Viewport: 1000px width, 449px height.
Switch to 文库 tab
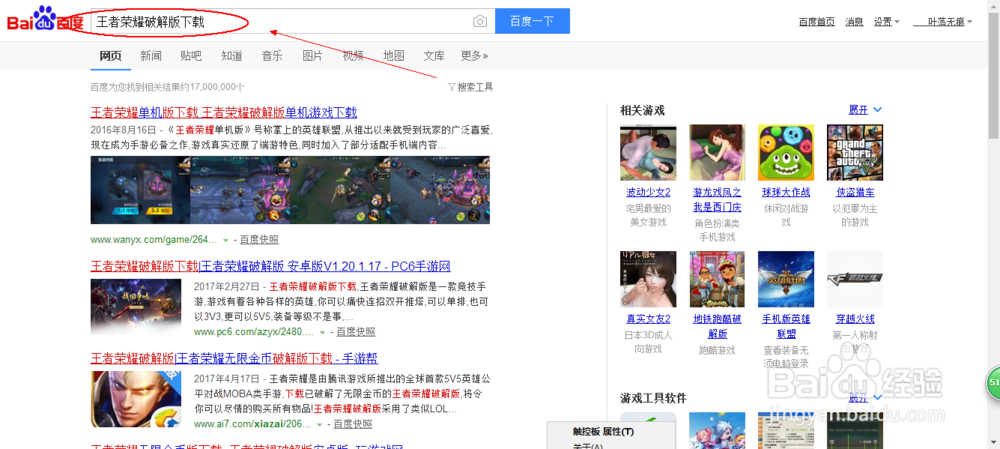434,55
